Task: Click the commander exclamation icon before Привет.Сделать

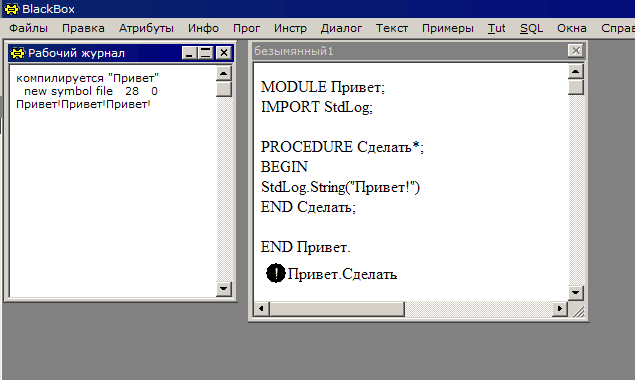Action: (276, 273)
